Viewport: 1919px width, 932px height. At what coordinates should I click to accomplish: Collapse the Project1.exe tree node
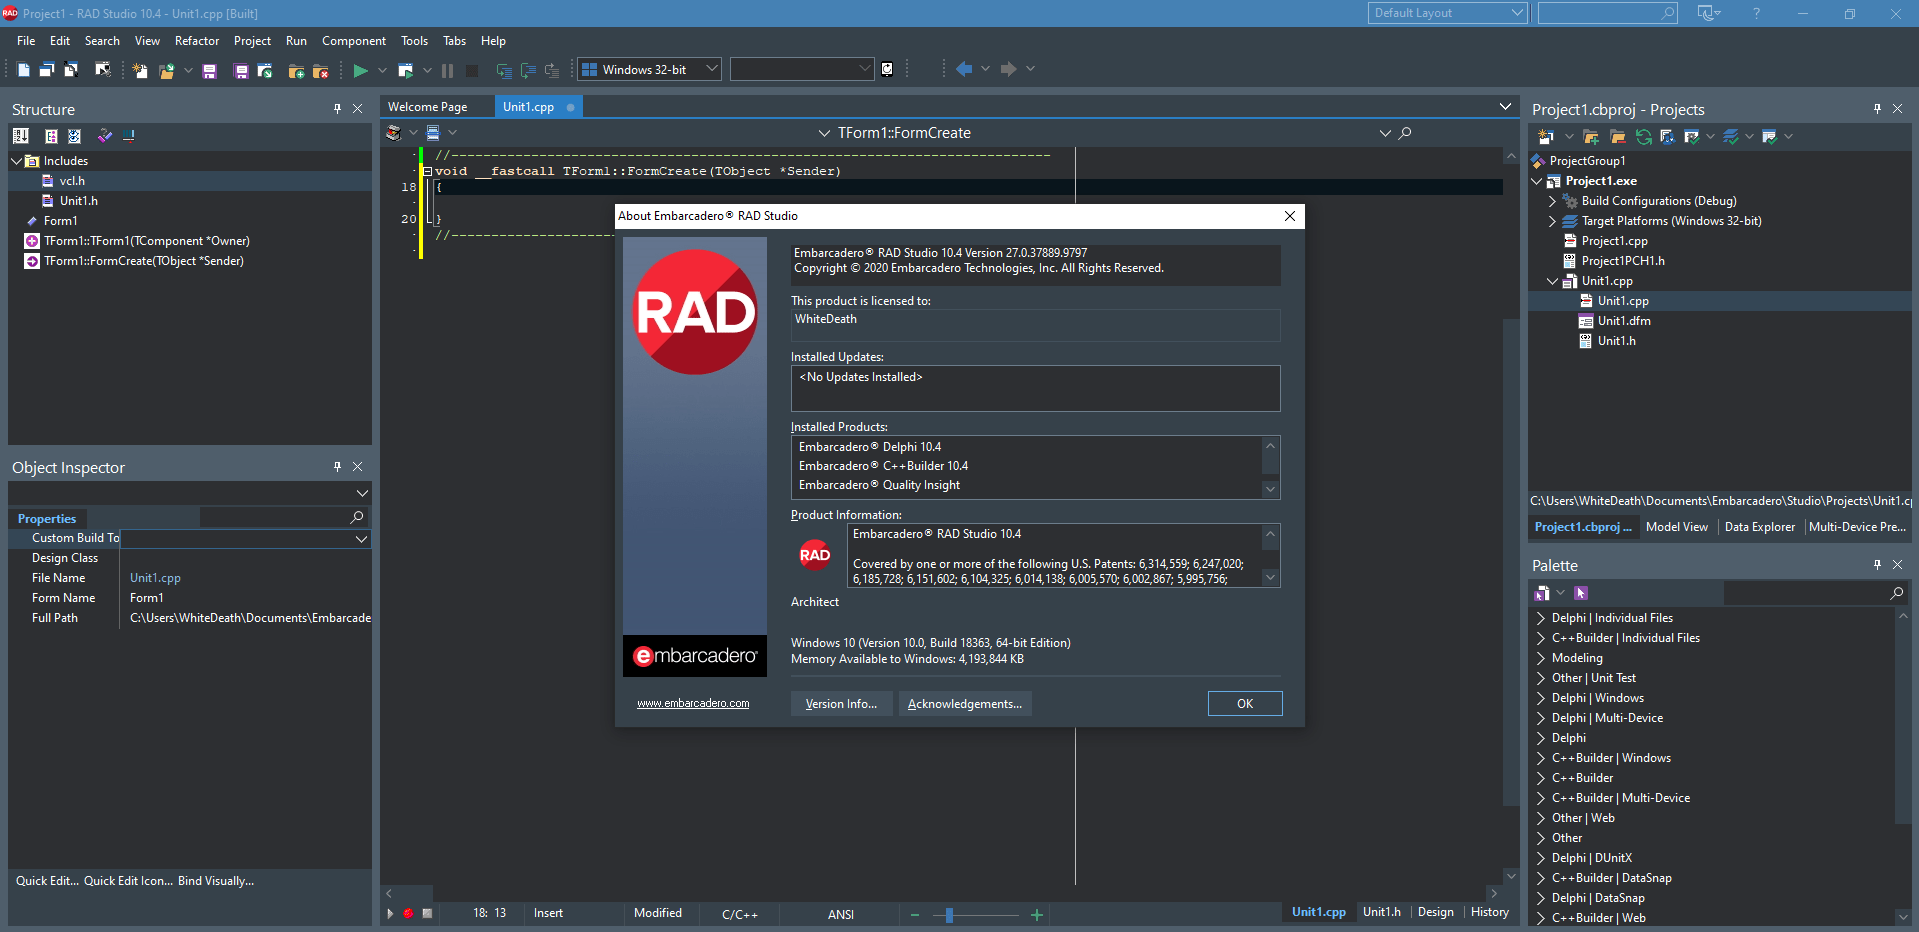coord(1537,181)
